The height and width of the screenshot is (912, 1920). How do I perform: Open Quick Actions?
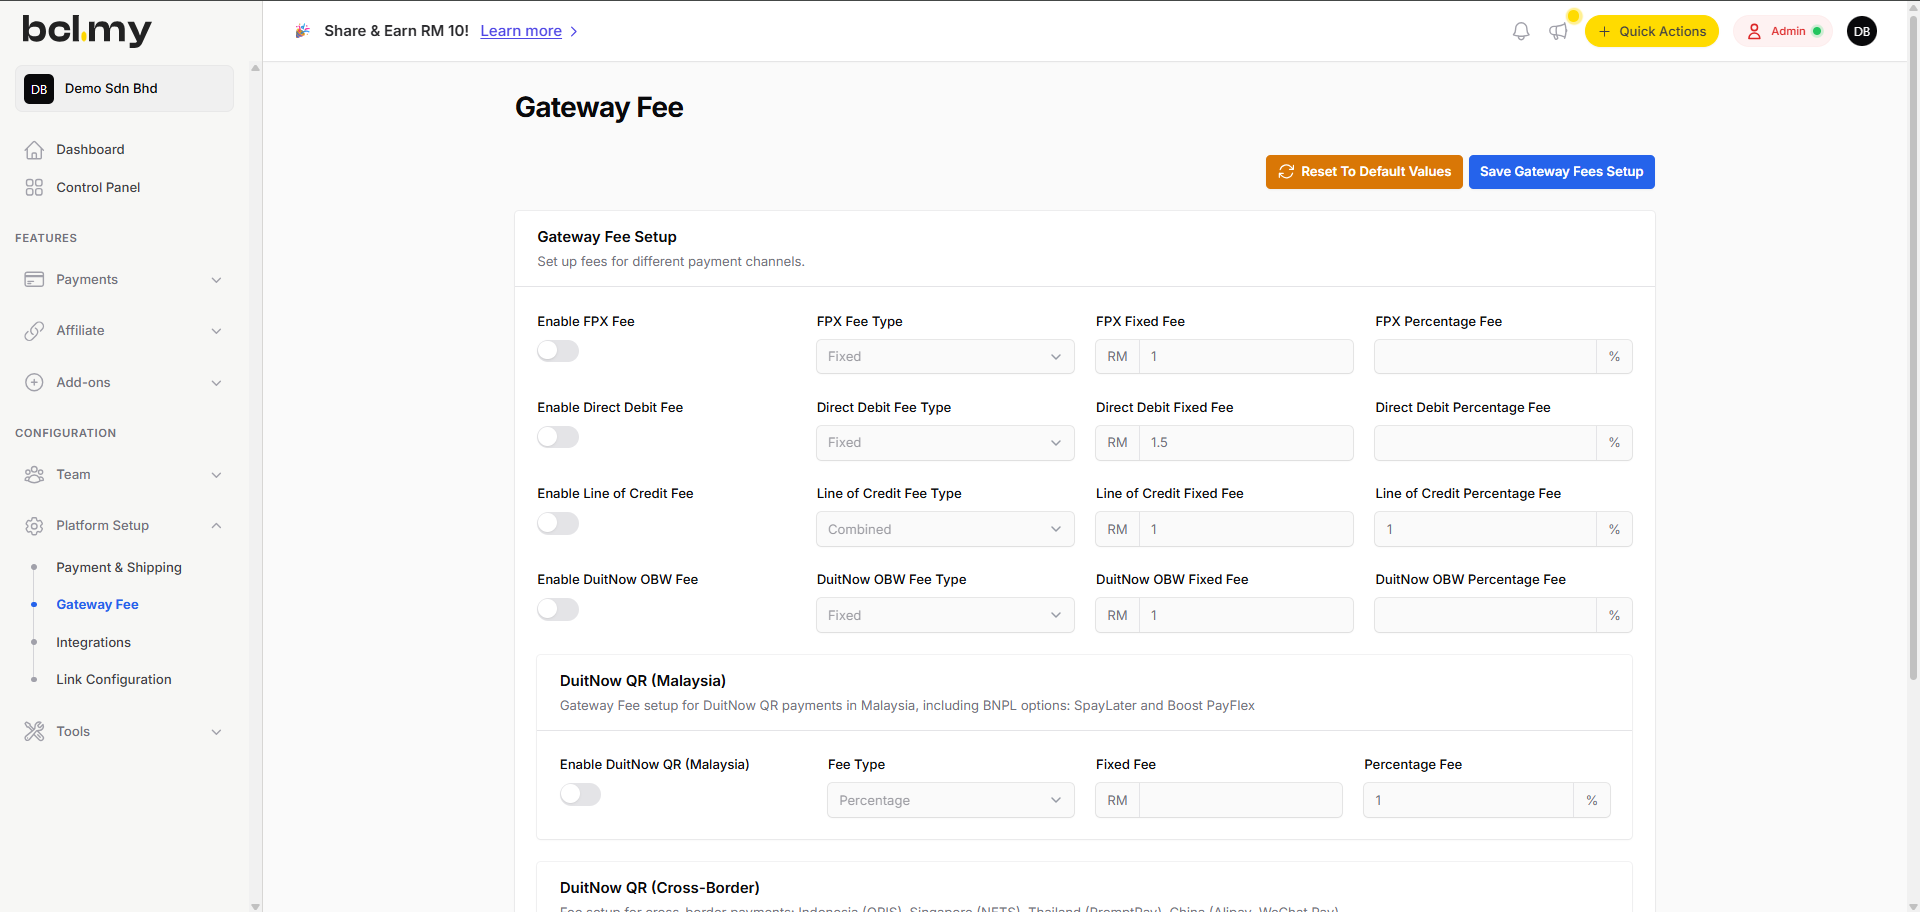pyautogui.click(x=1651, y=32)
